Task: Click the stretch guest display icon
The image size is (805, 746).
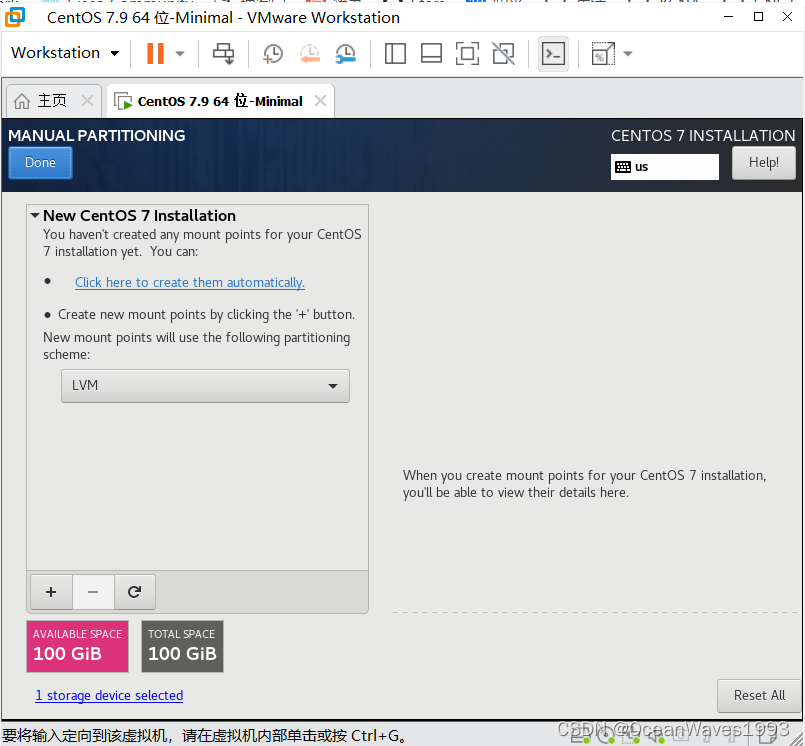Action: (603, 53)
